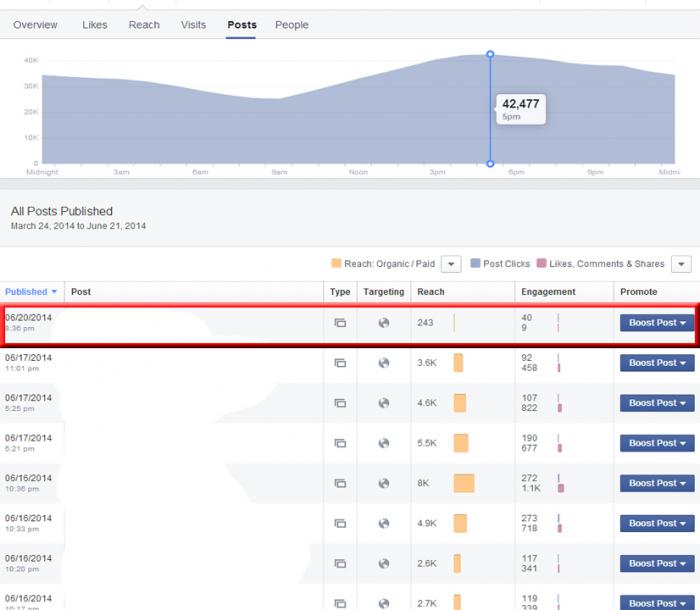
Task: Boost the post with 4.9K reach
Action: coord(657,523)
